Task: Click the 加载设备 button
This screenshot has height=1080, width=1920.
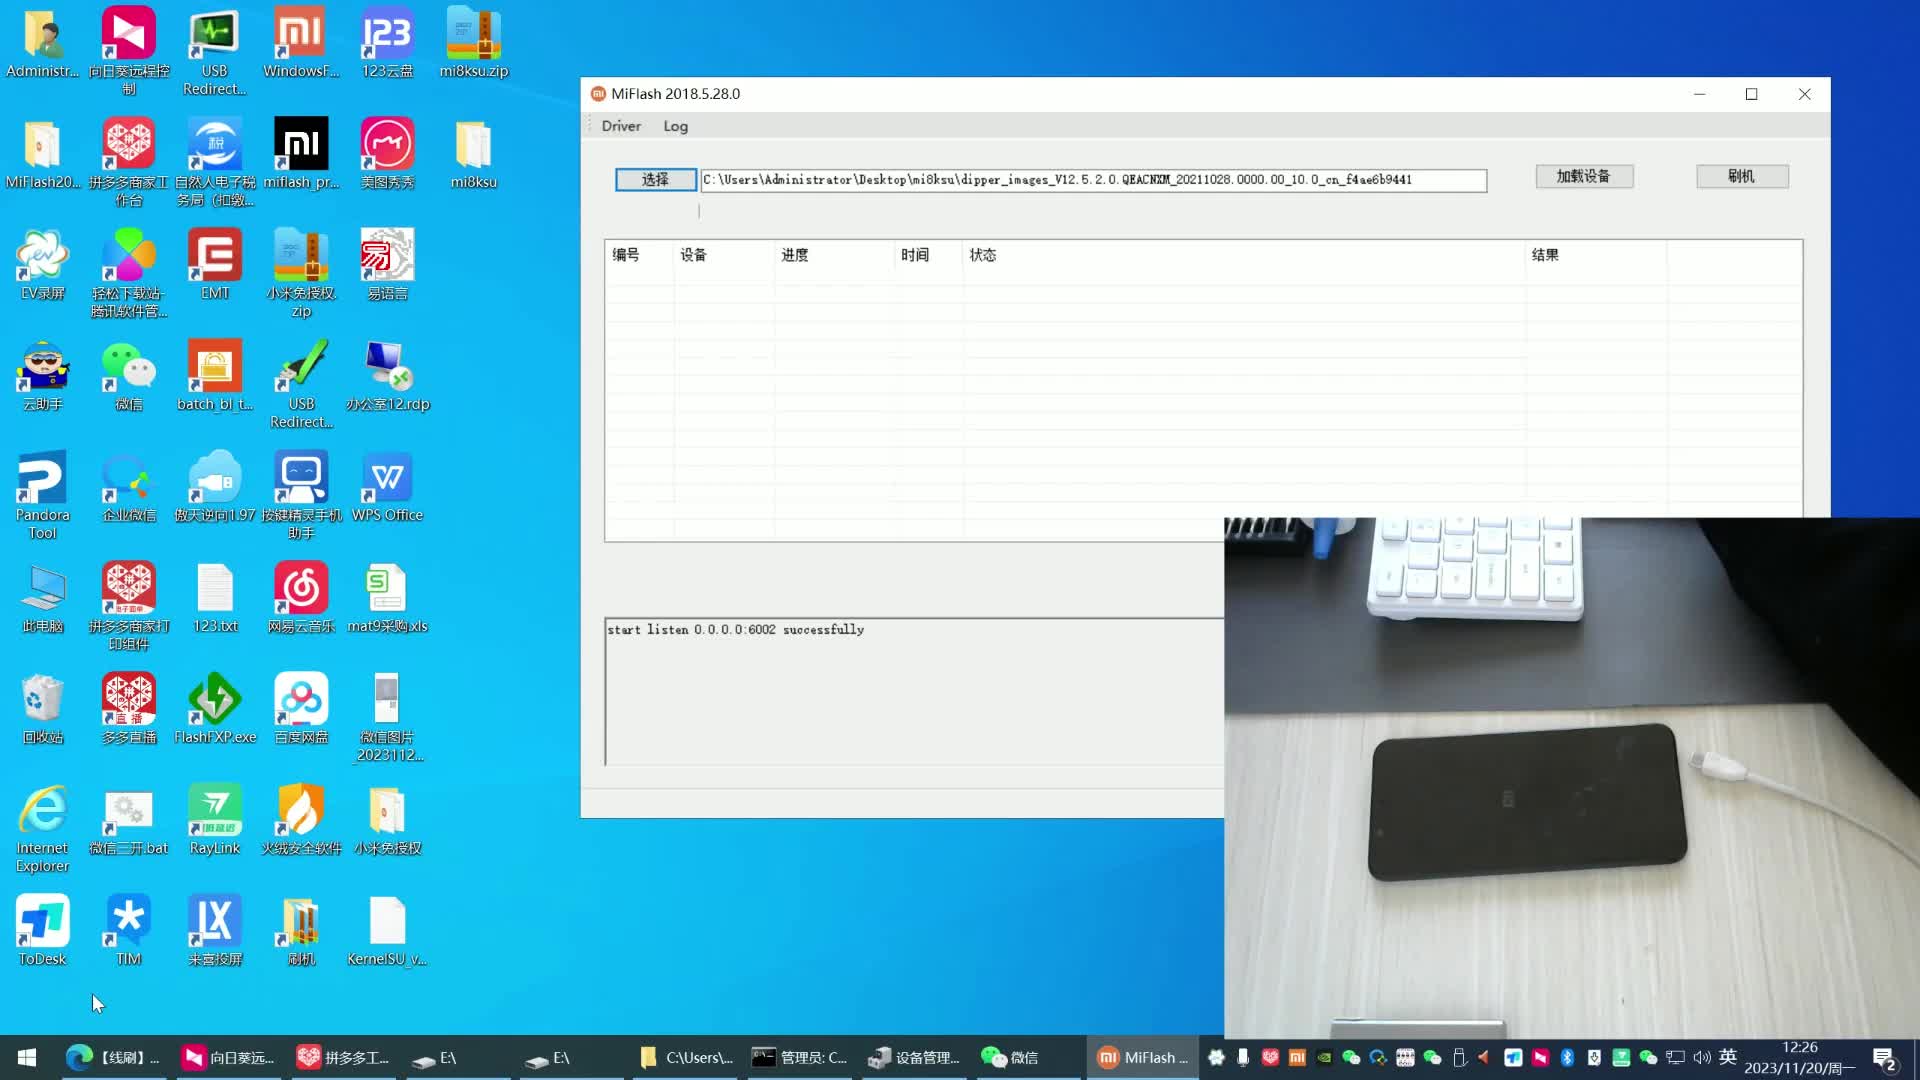Action: tap(1584, 176)
